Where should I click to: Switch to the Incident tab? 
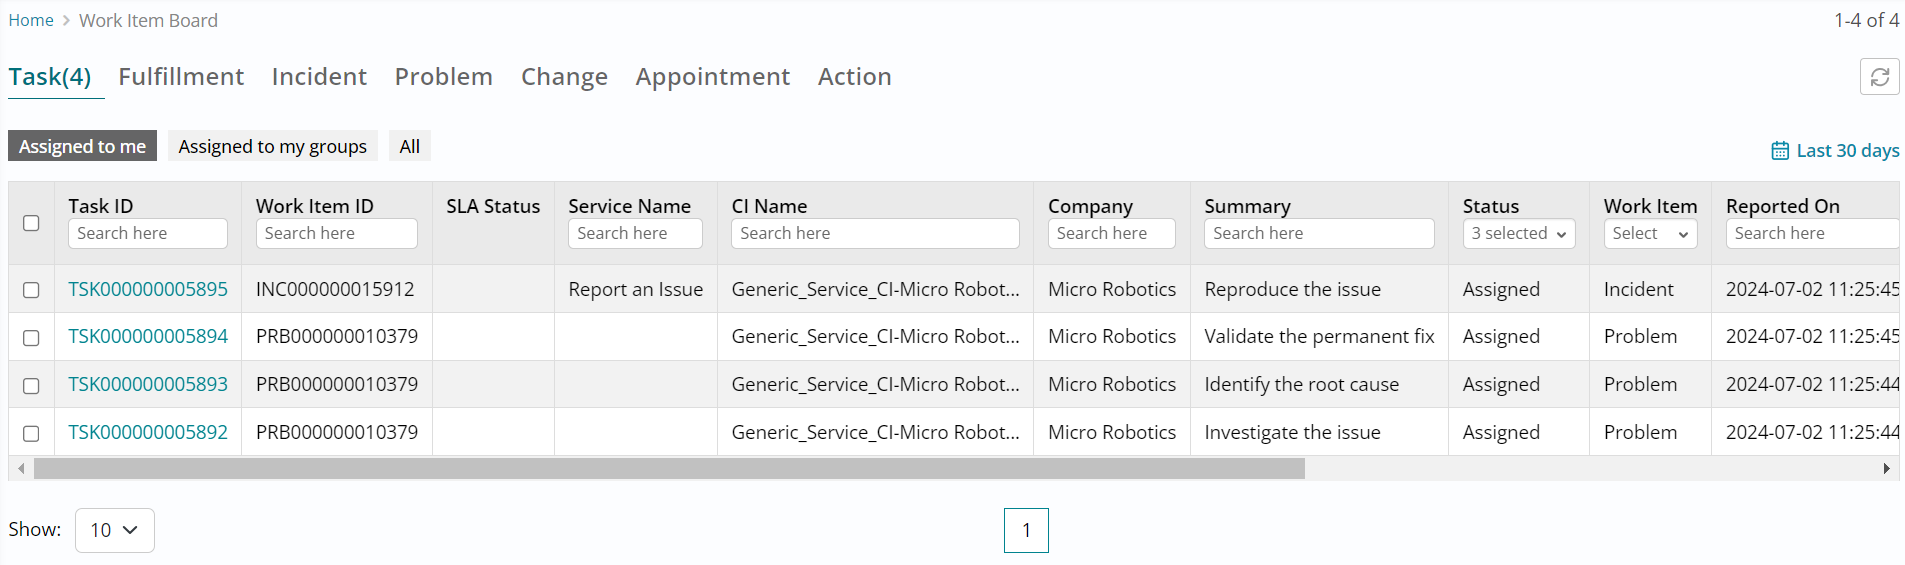319,77
